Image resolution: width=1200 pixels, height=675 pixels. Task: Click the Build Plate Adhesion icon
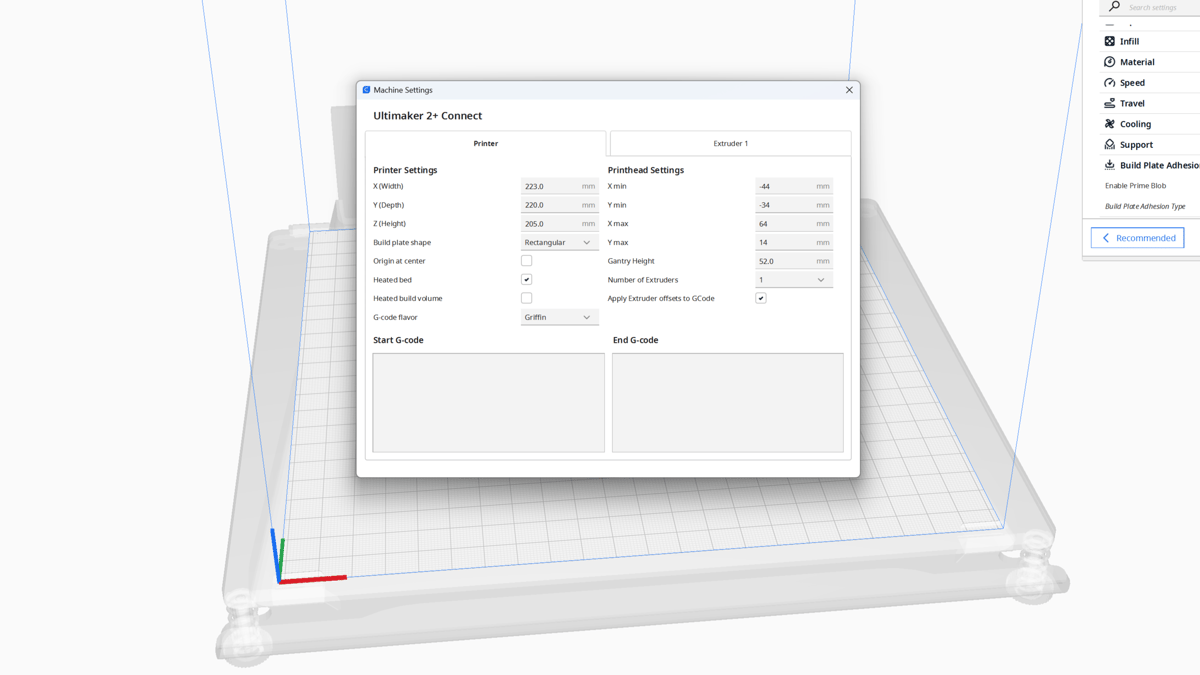tap(1109, 165)
